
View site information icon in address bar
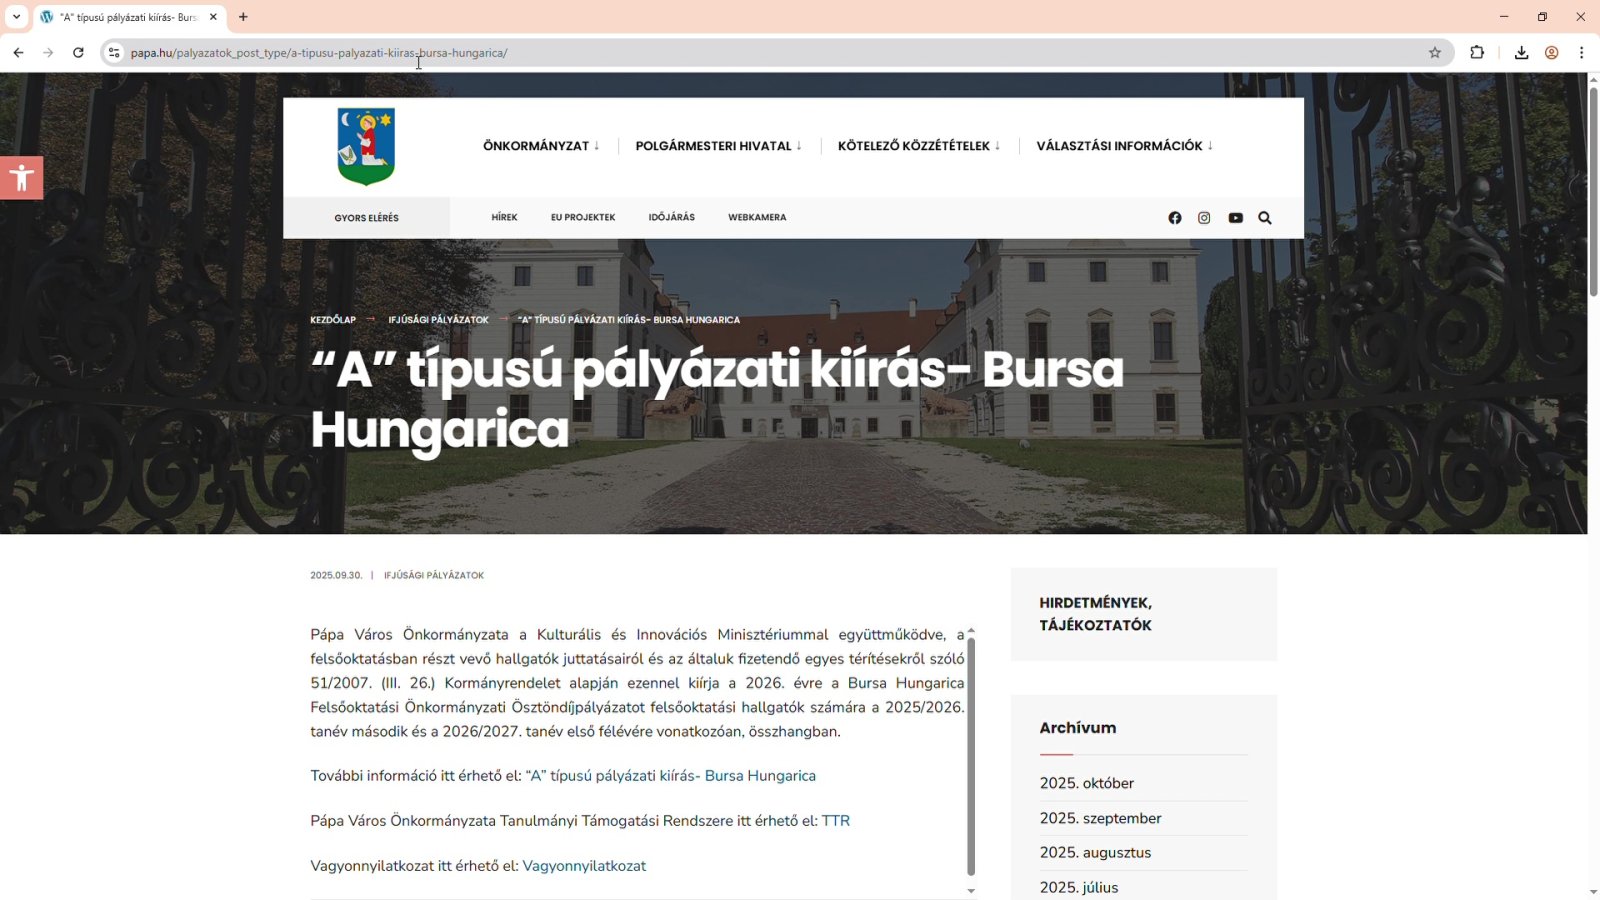[114, 53]
